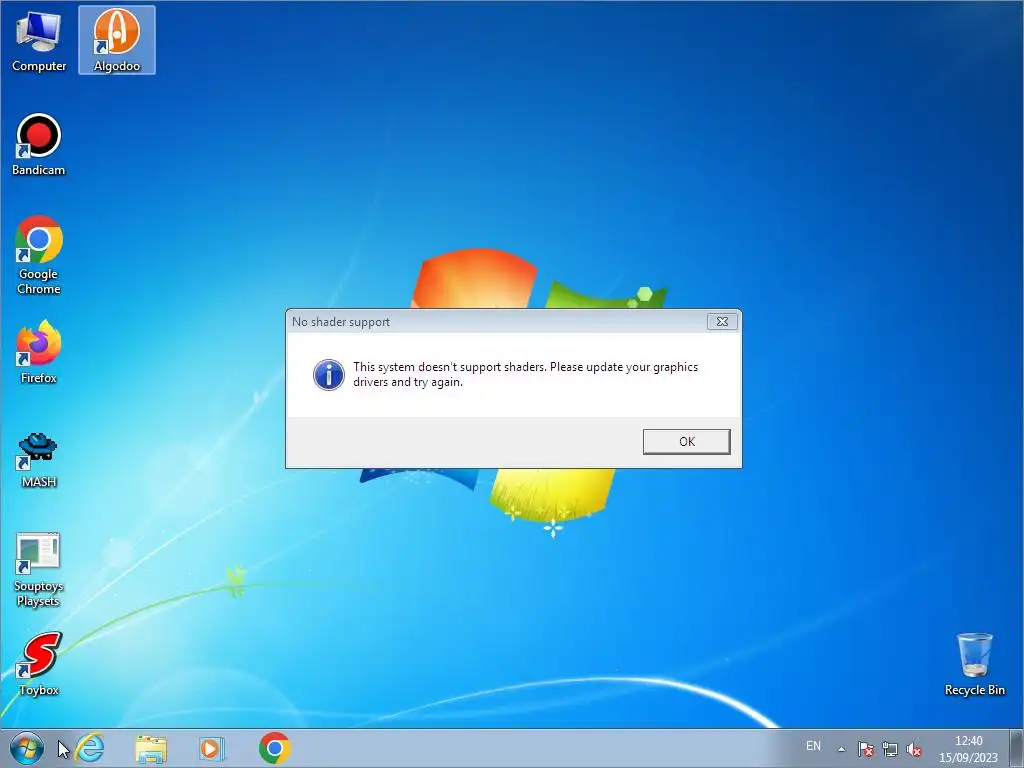Select the Firefox desktop shortcut
The image size is (1024, 768).
point(39,352)
